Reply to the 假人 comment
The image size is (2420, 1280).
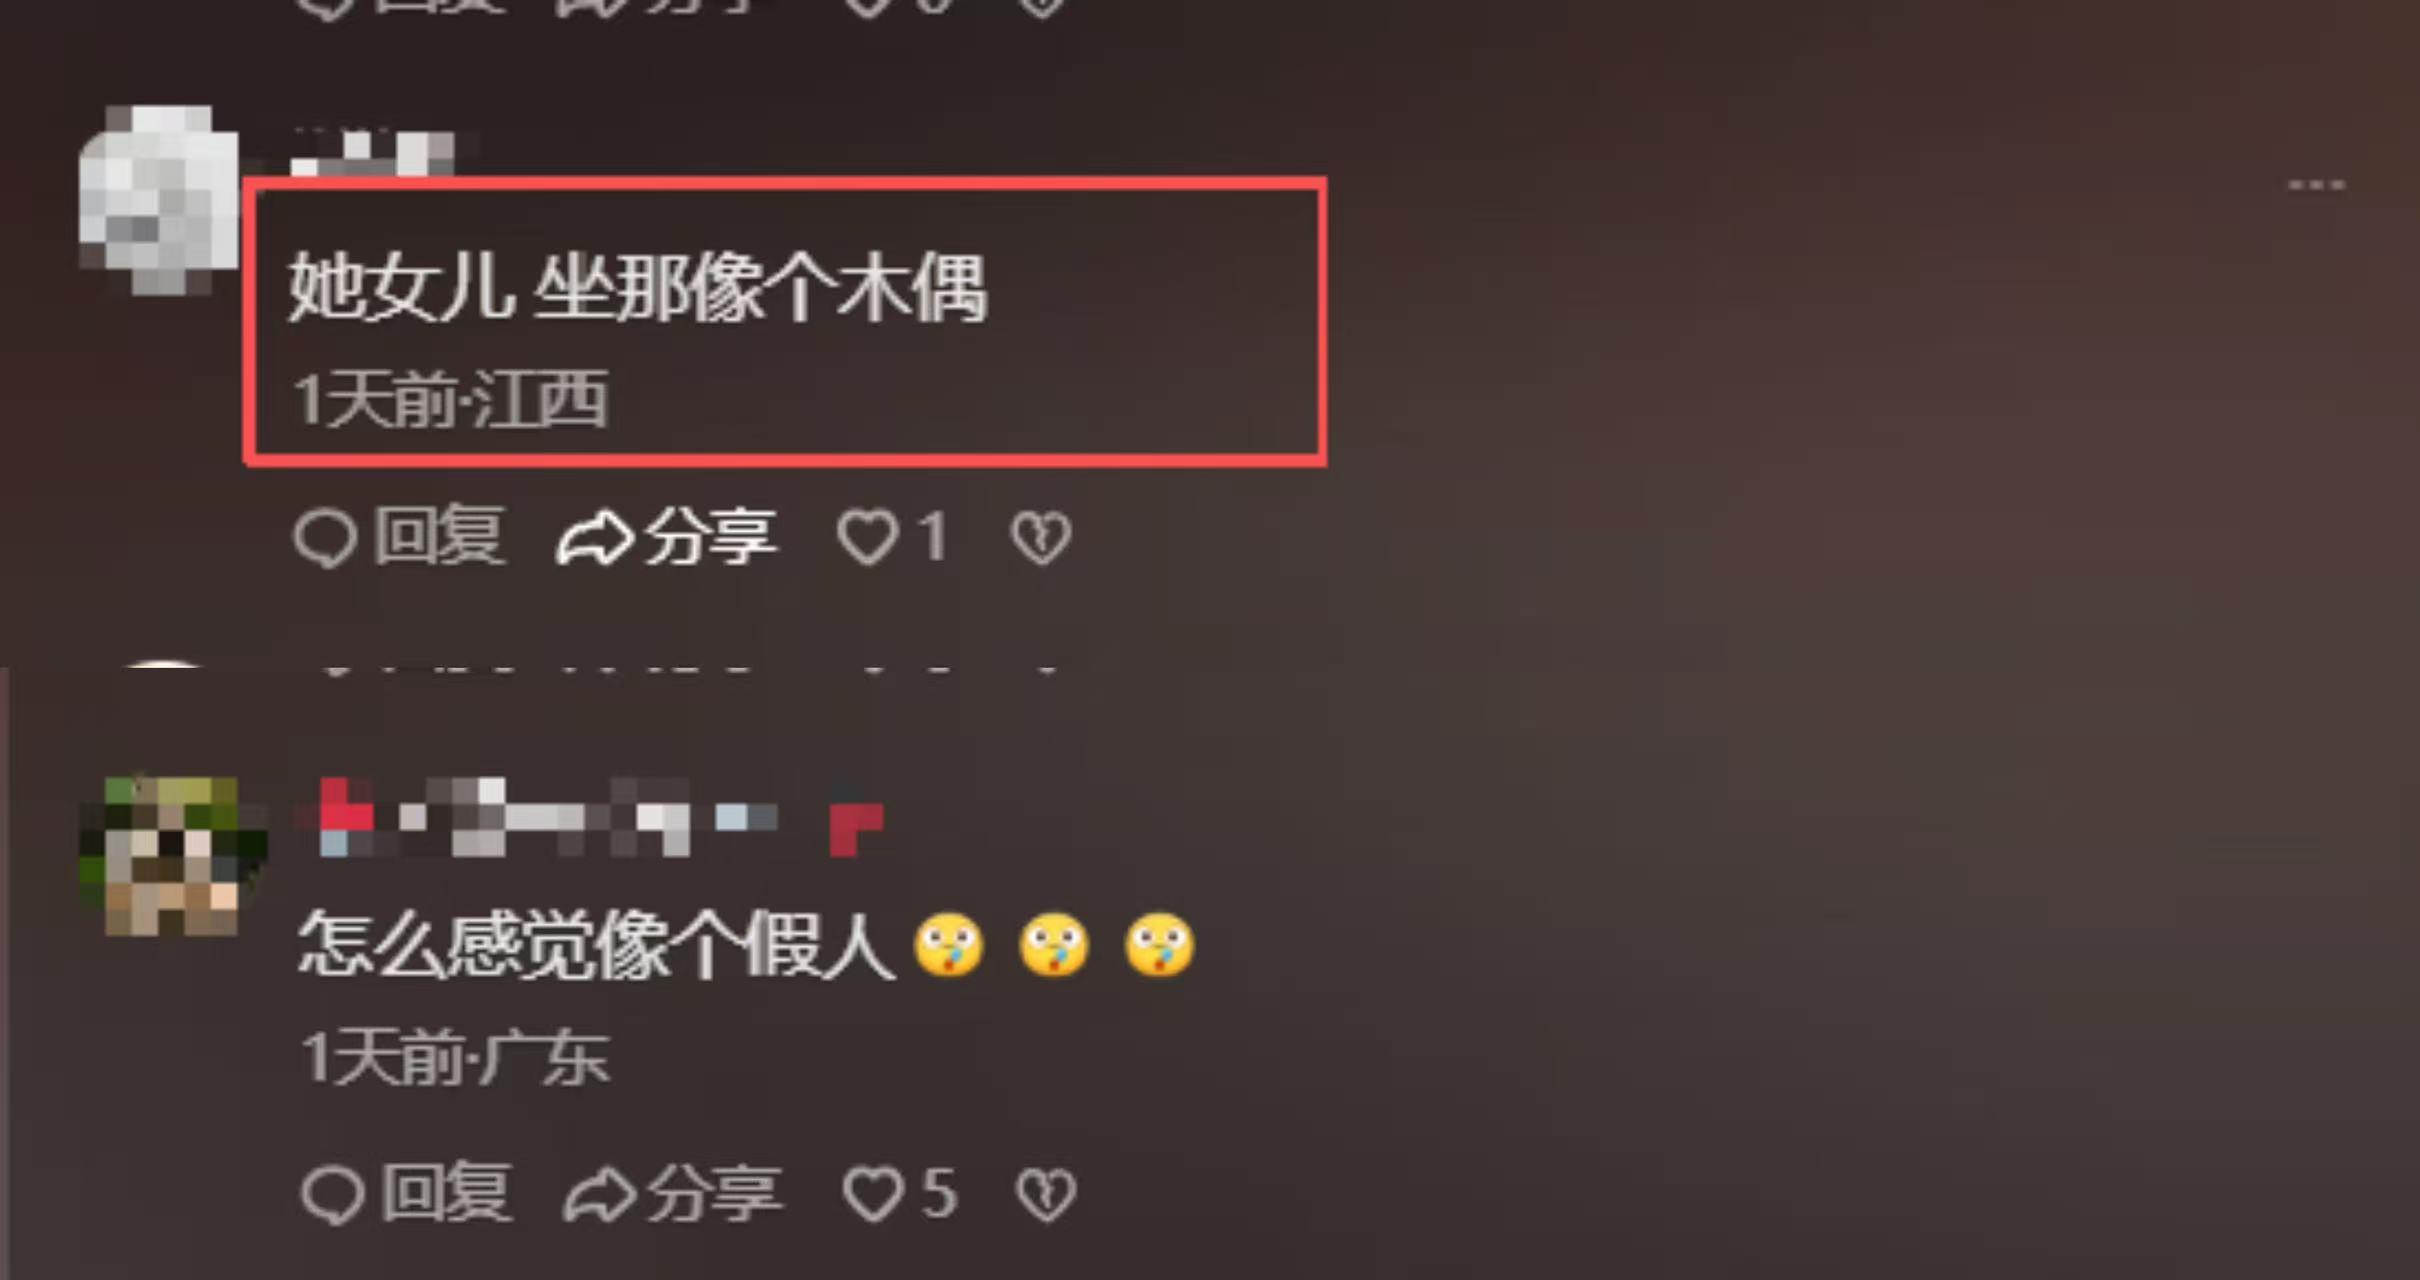(407, 1192)
